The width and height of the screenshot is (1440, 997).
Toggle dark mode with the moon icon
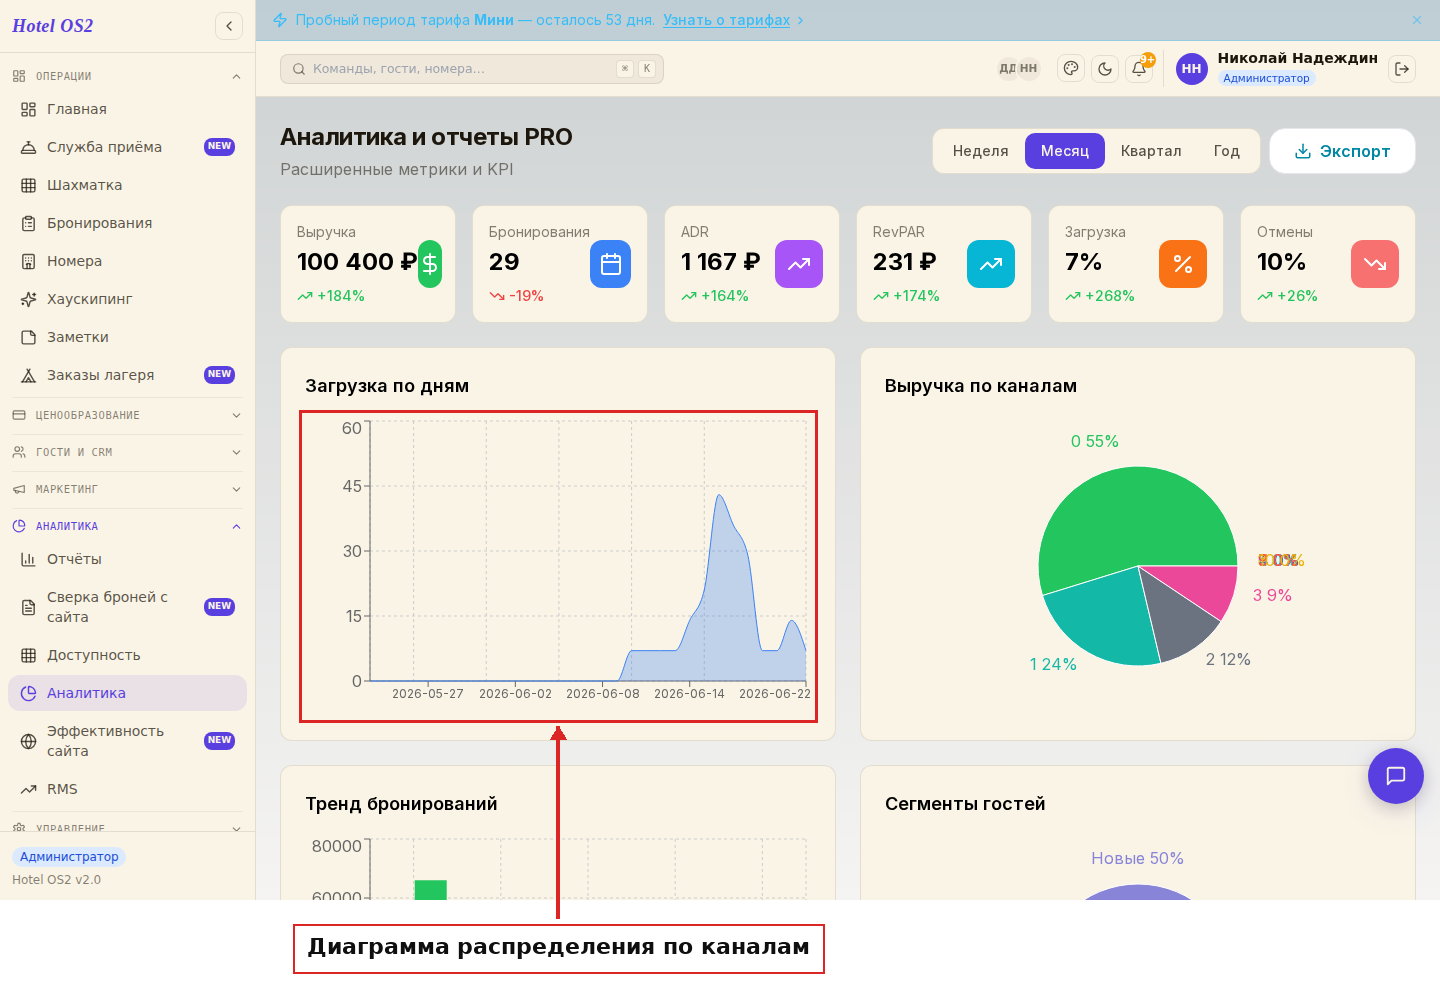[x=1105, y=69]
